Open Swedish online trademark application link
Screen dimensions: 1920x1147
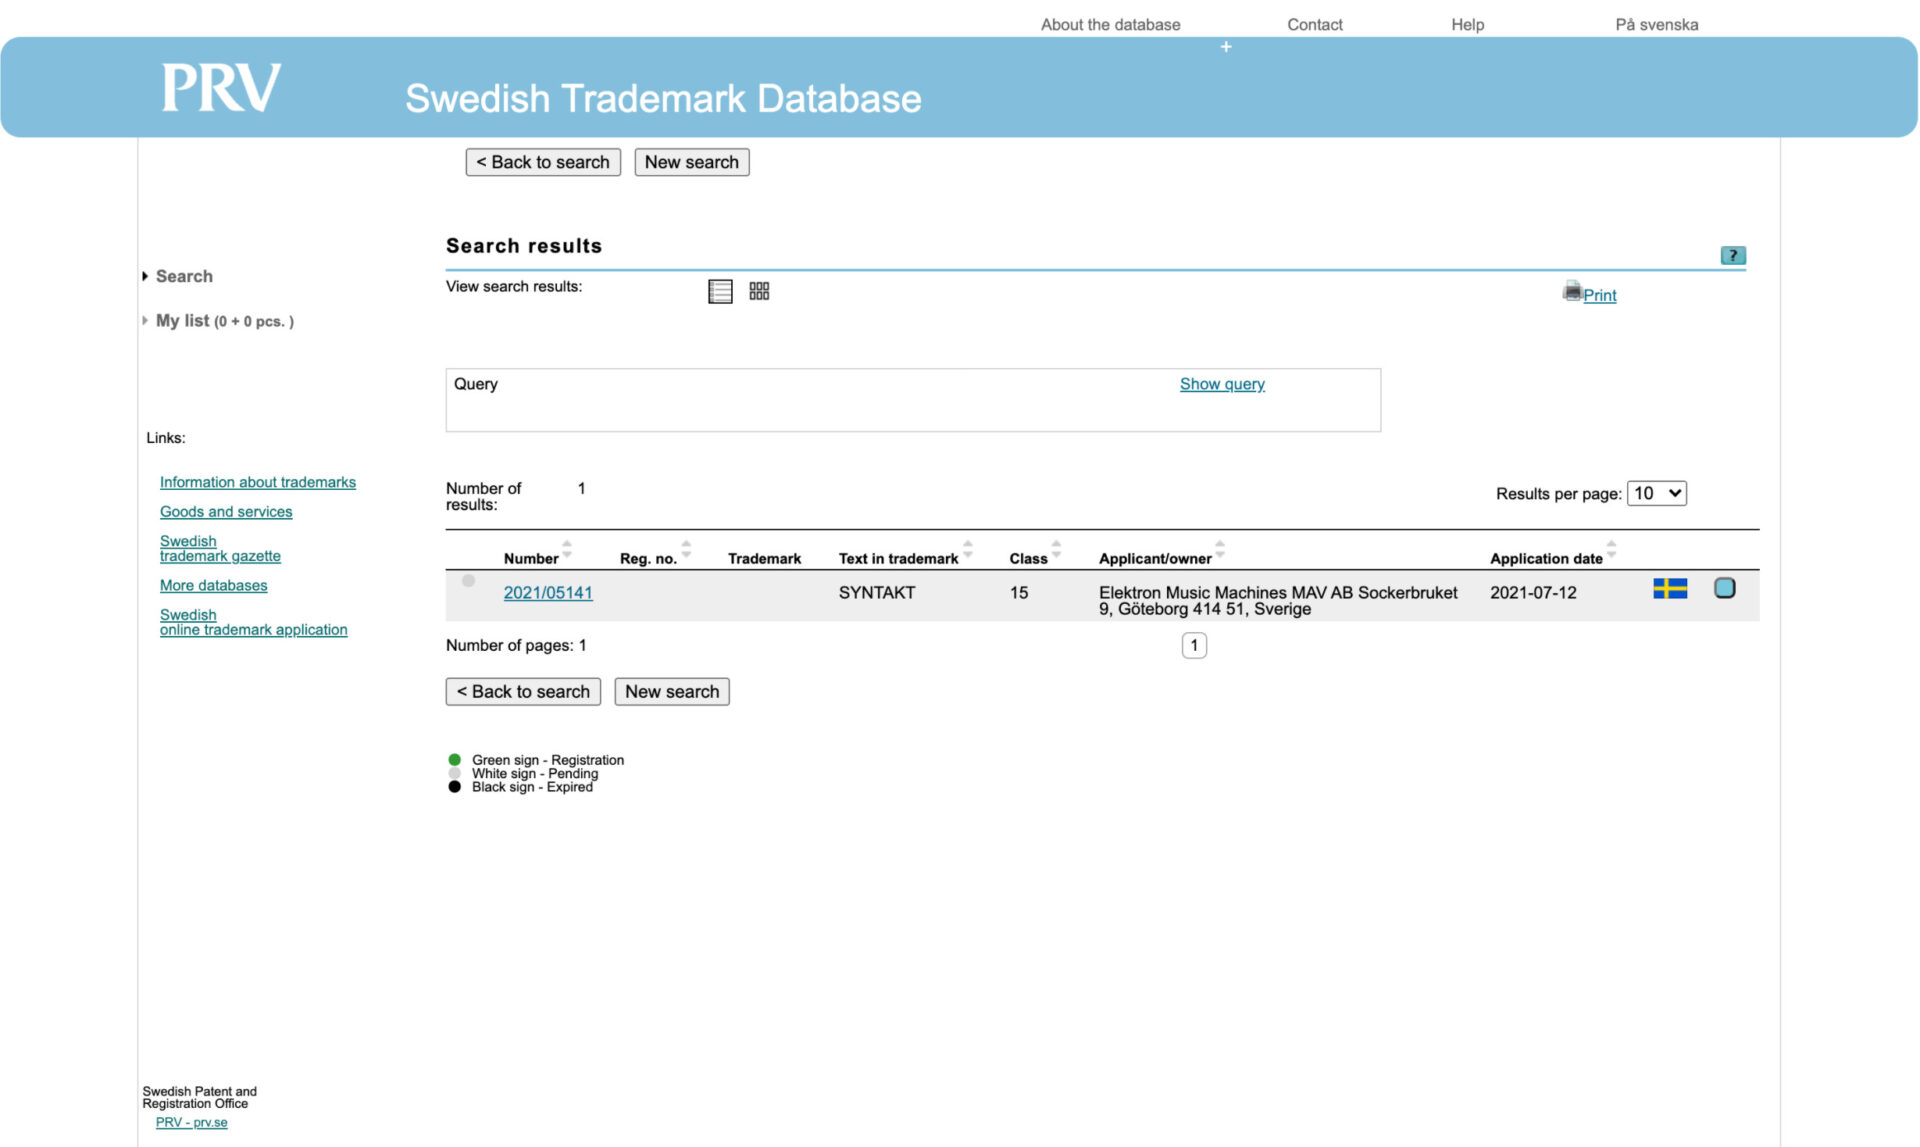point(253,622)
